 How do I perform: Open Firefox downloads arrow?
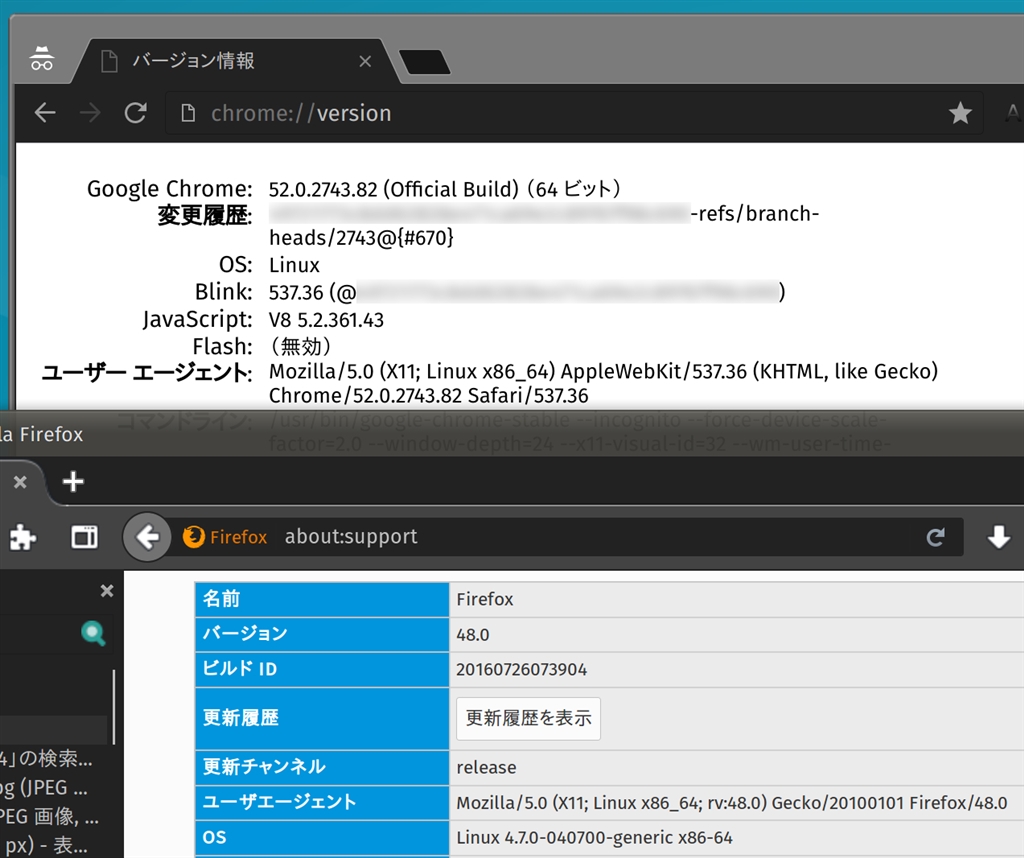click(999, 537)
